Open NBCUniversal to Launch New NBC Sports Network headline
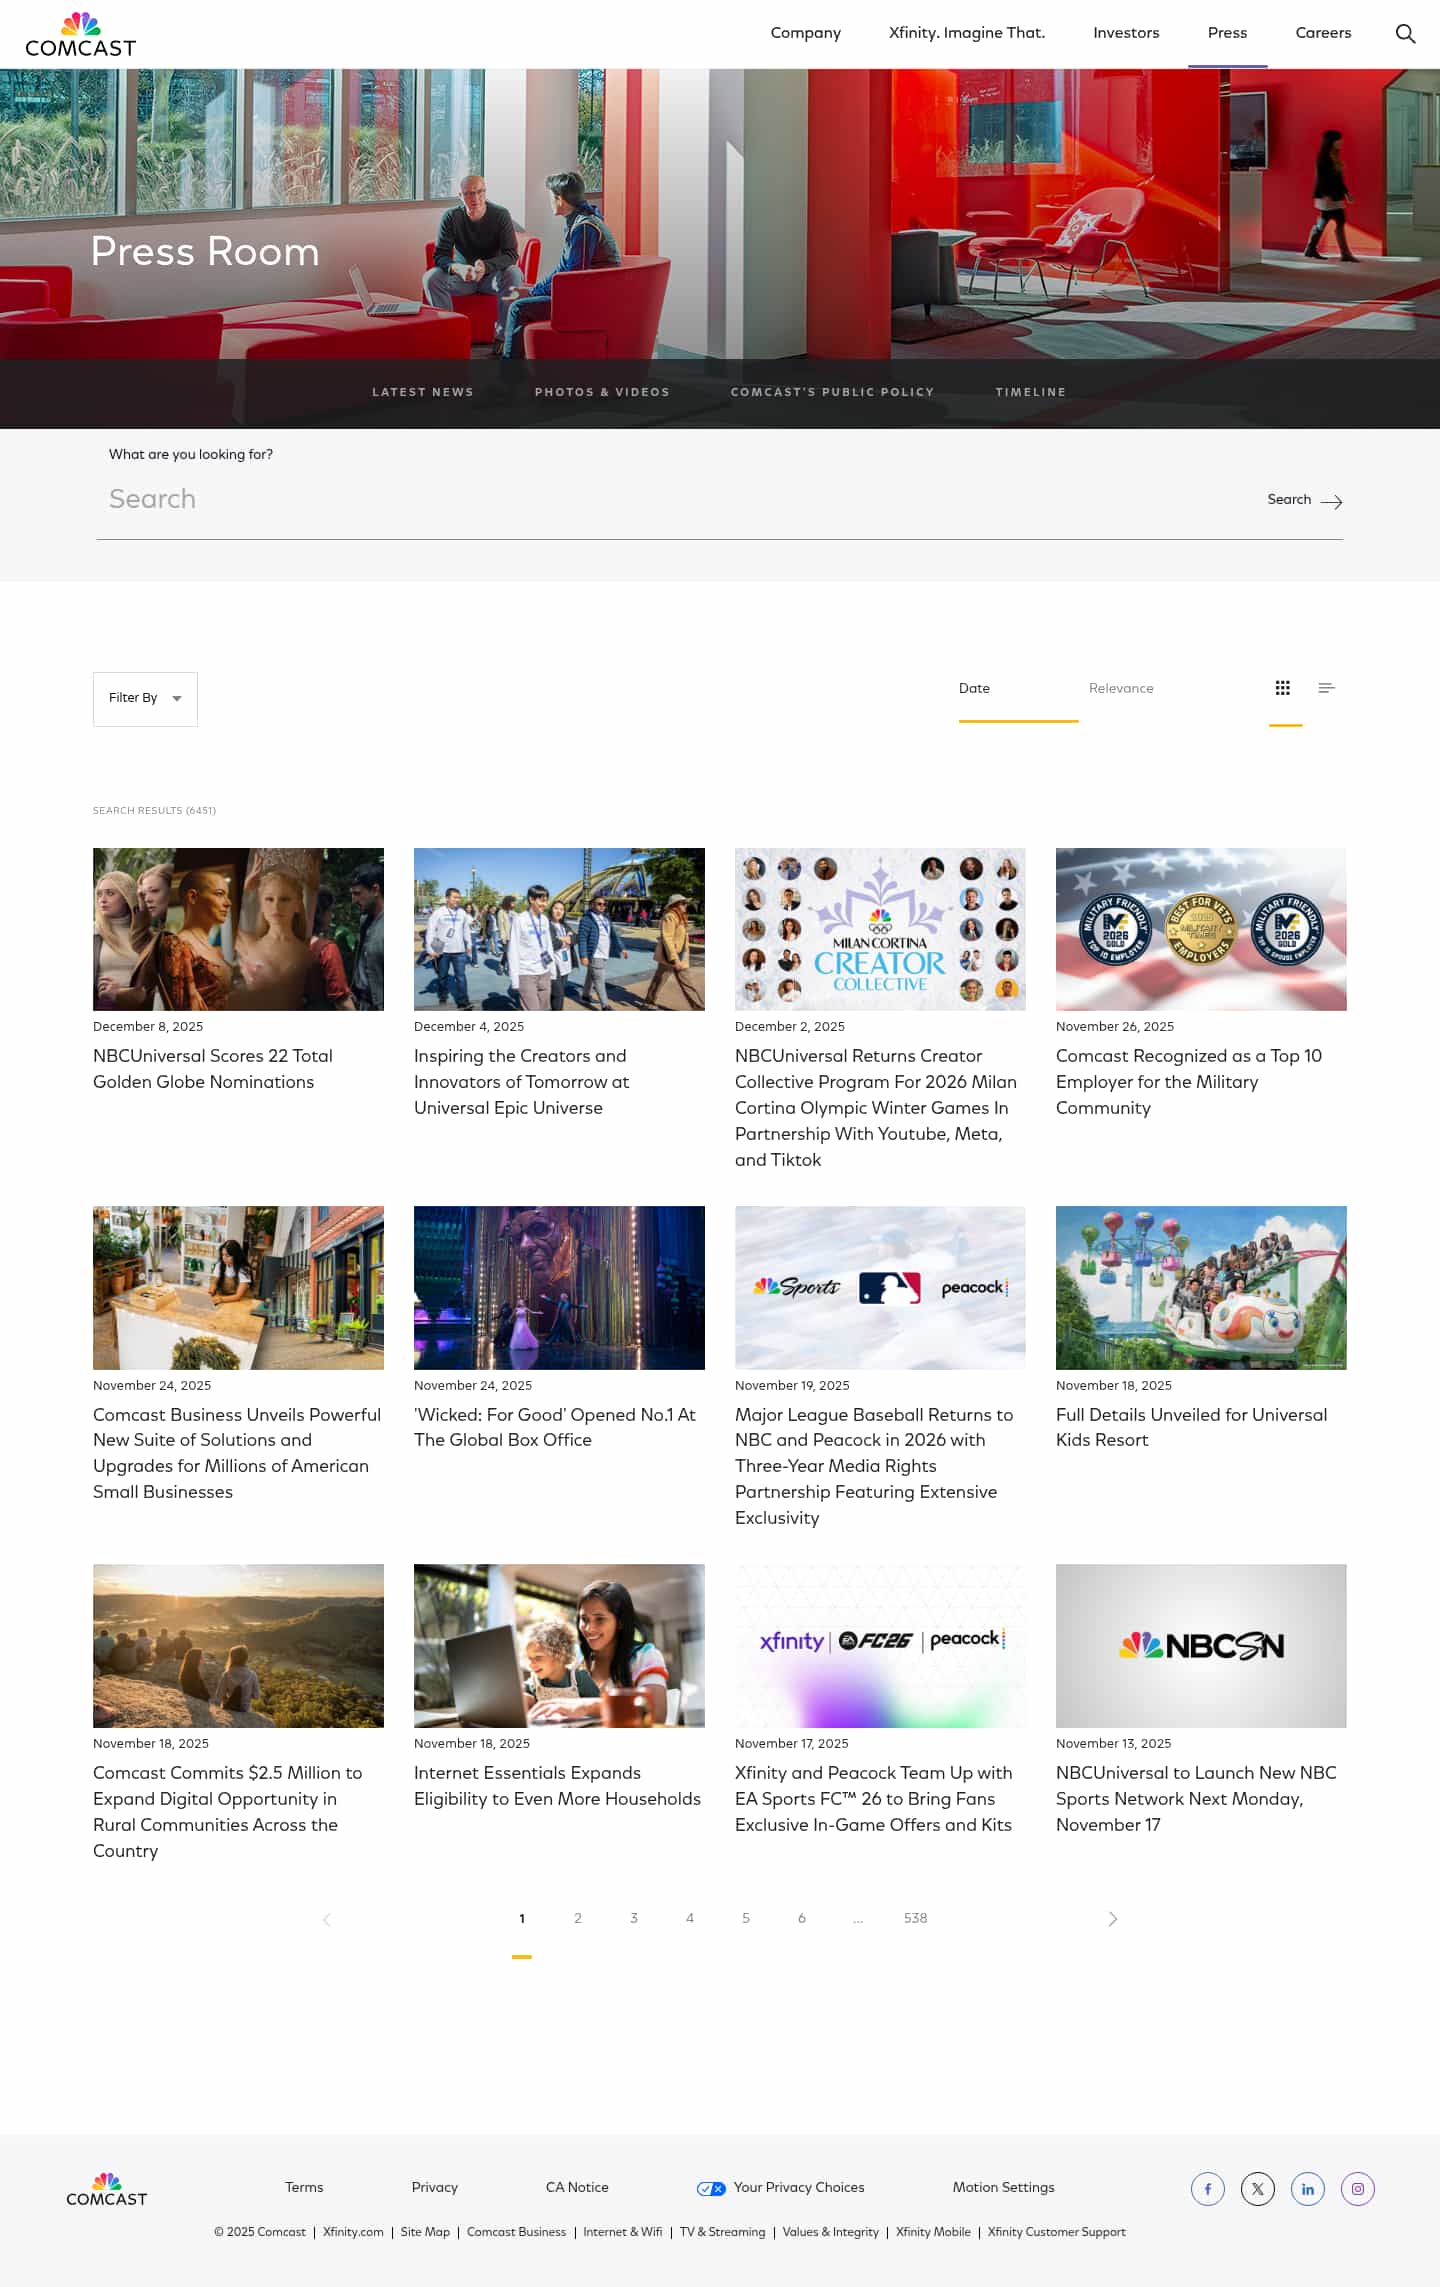The image size is (1440, 2287). [1196, 1798]
